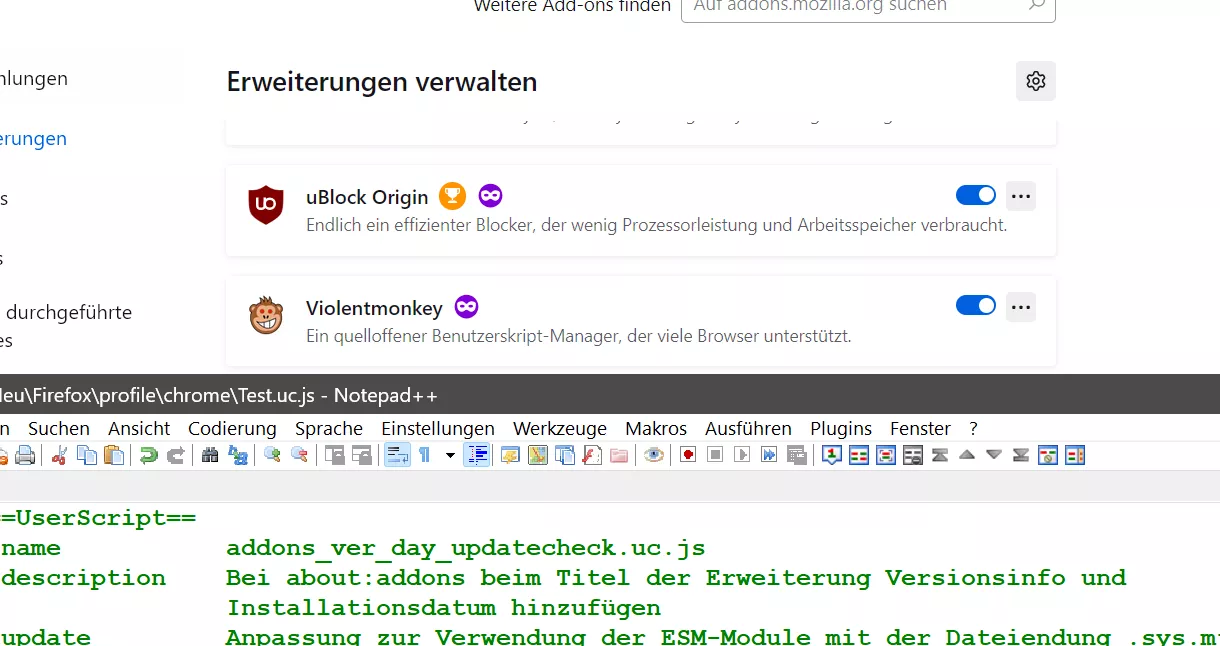1220x646 pixels.
Task: Click the uBlock Origin extension name
Action: tap(367, 197)
